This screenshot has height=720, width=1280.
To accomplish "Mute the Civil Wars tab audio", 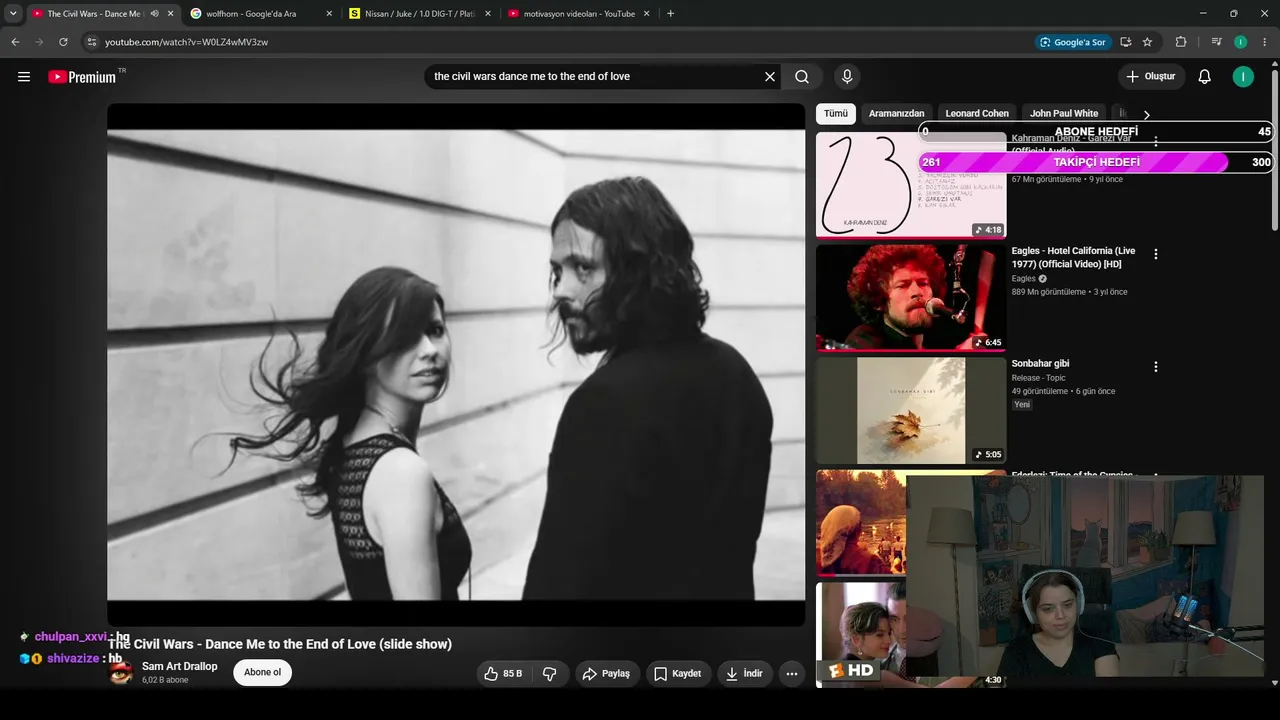I will (x=154, y=14).
